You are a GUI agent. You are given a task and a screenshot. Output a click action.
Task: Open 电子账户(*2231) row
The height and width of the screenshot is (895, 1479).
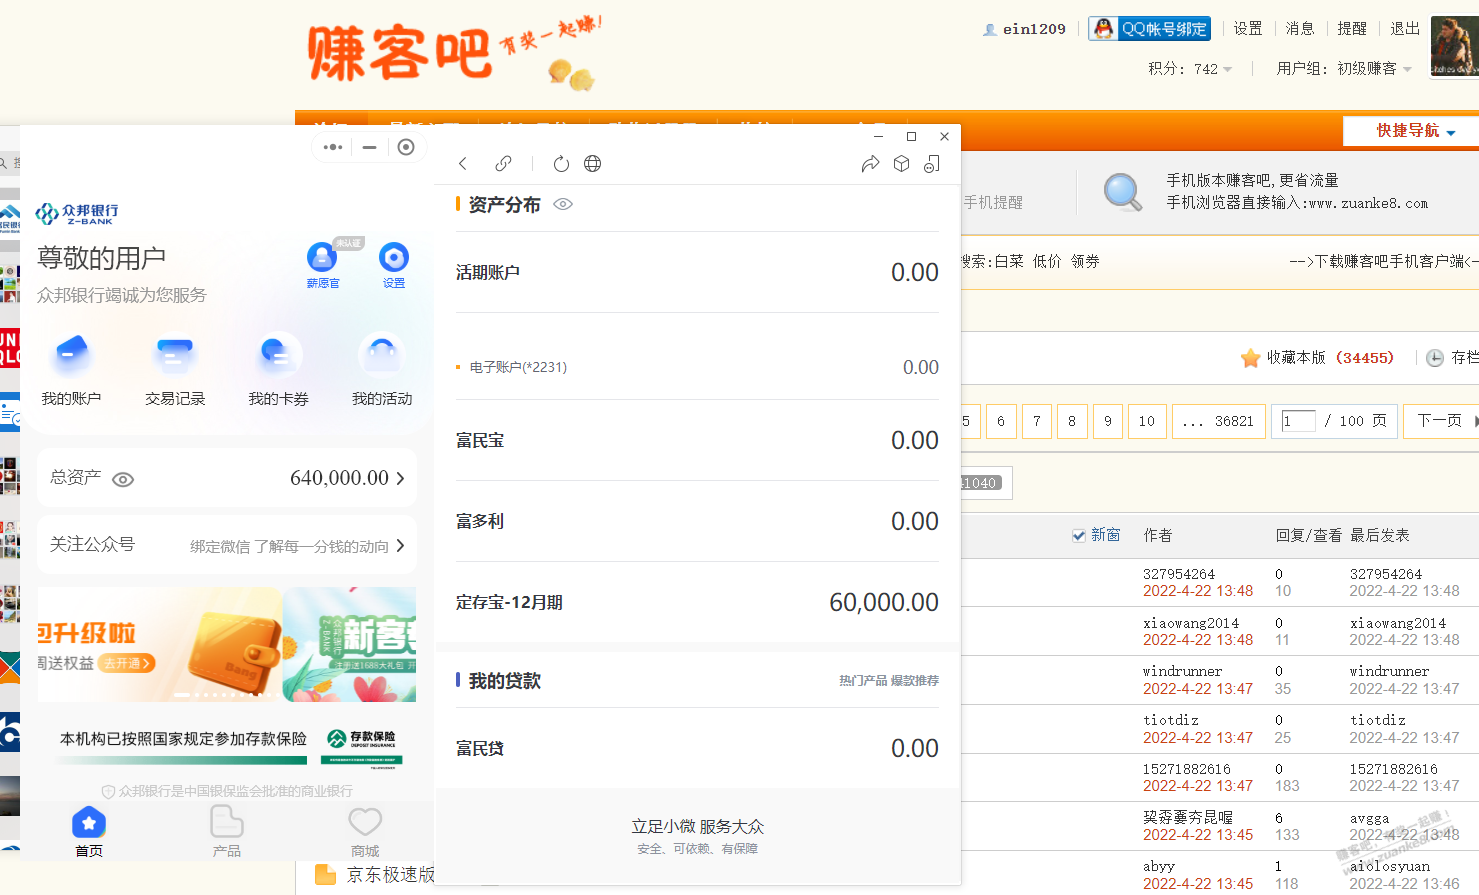coord(697,367)
